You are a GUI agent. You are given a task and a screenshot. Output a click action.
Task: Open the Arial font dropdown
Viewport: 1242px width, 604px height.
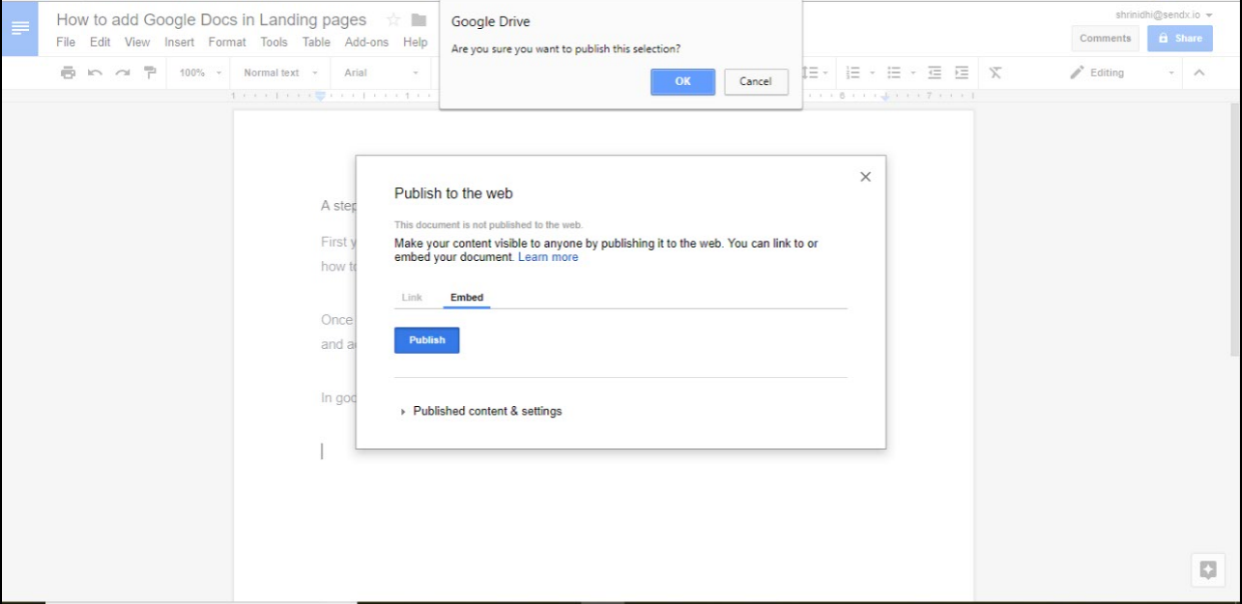(x=381, y=73)
